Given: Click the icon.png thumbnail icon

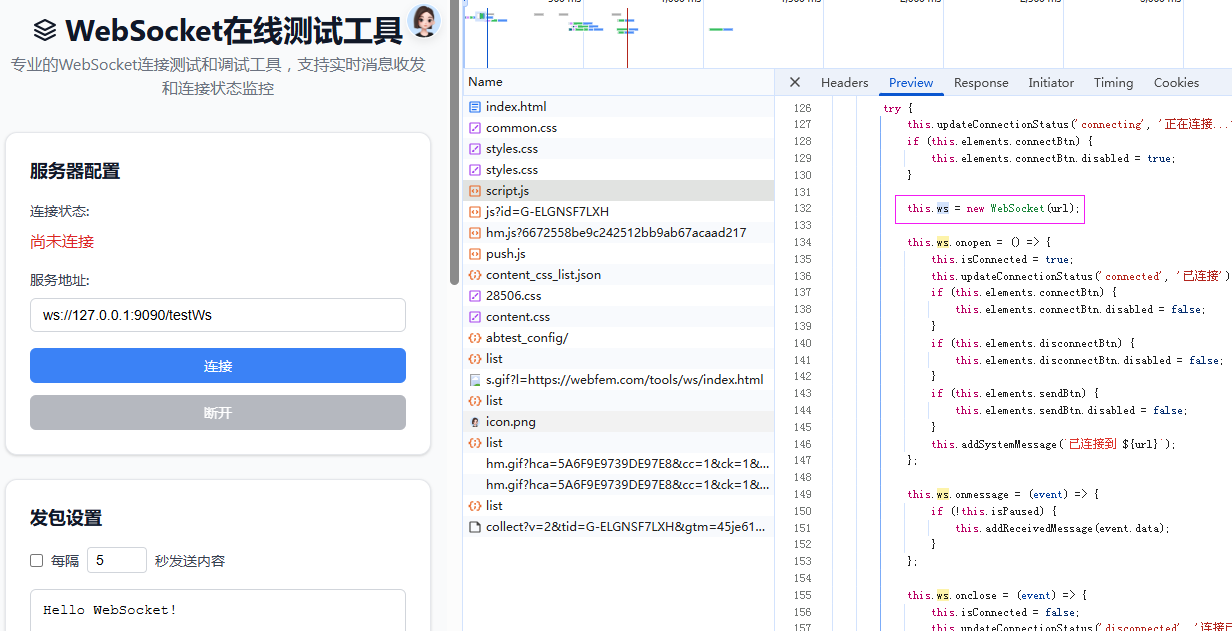Looking at the screenshot, I should (x=475, y=422).
